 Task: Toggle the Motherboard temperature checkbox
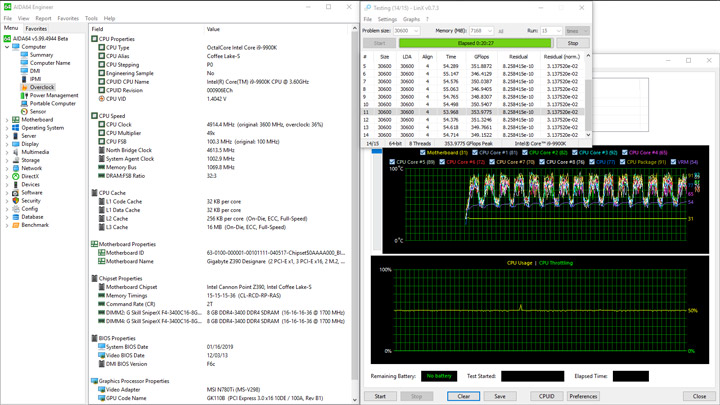(424, 153)
